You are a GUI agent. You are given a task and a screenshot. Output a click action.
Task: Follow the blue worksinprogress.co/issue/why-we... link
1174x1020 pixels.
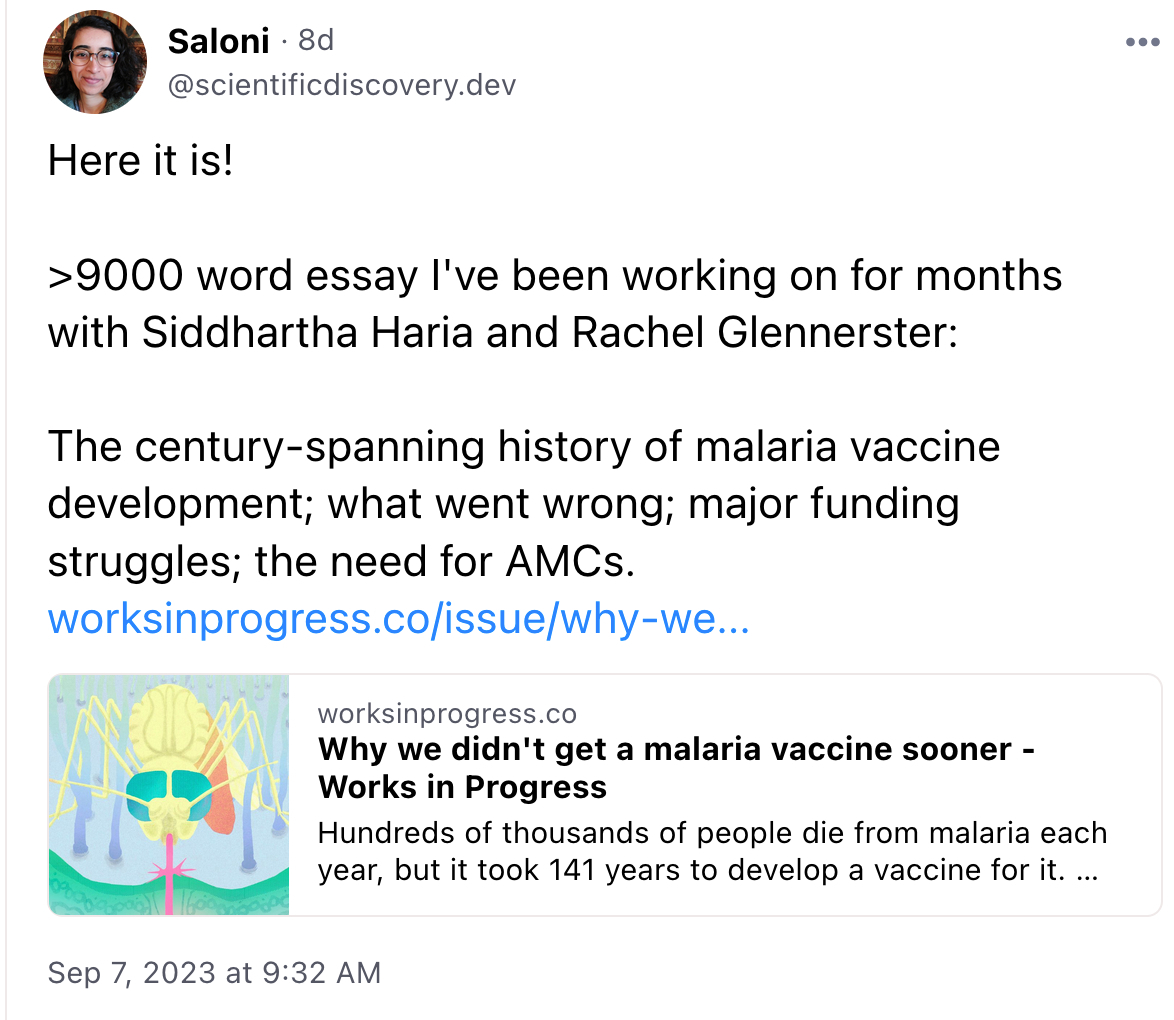[x=398, y=619]
